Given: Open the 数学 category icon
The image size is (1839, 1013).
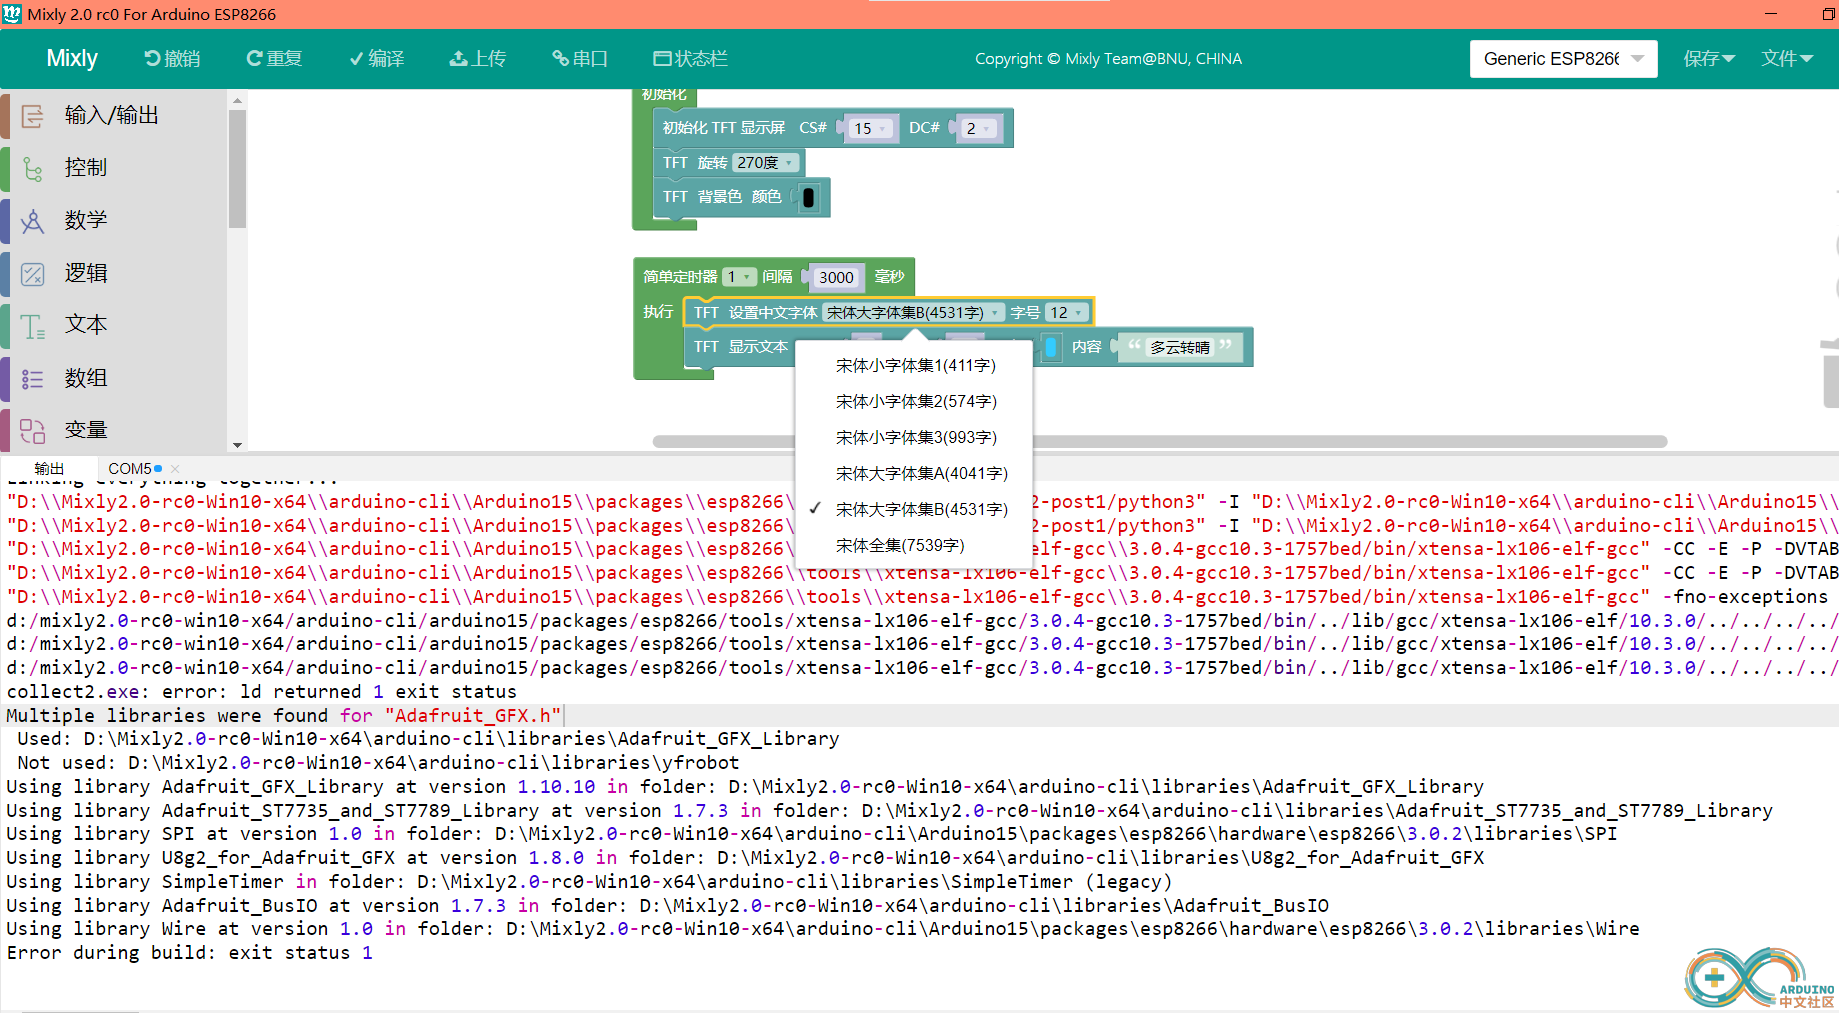Looking at the screenshot, I should point(32,221).
